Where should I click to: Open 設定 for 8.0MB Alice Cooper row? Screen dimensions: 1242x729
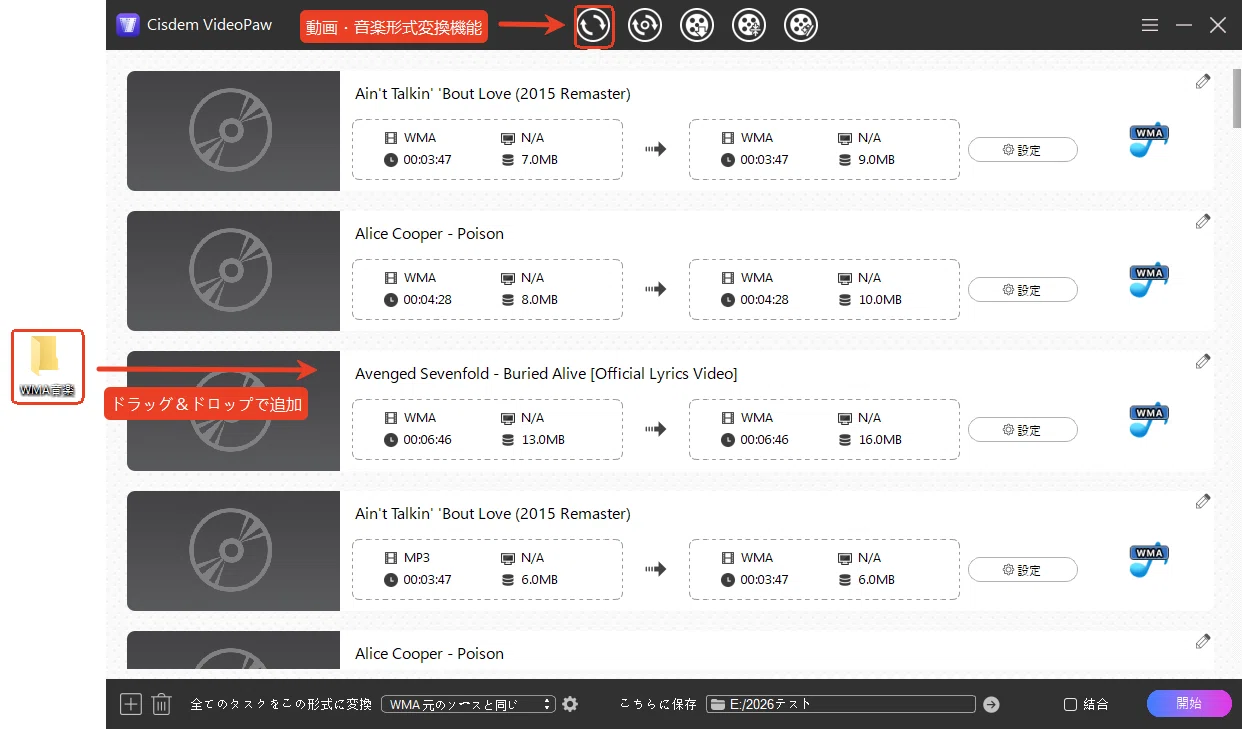click(x=1022, y=290)
